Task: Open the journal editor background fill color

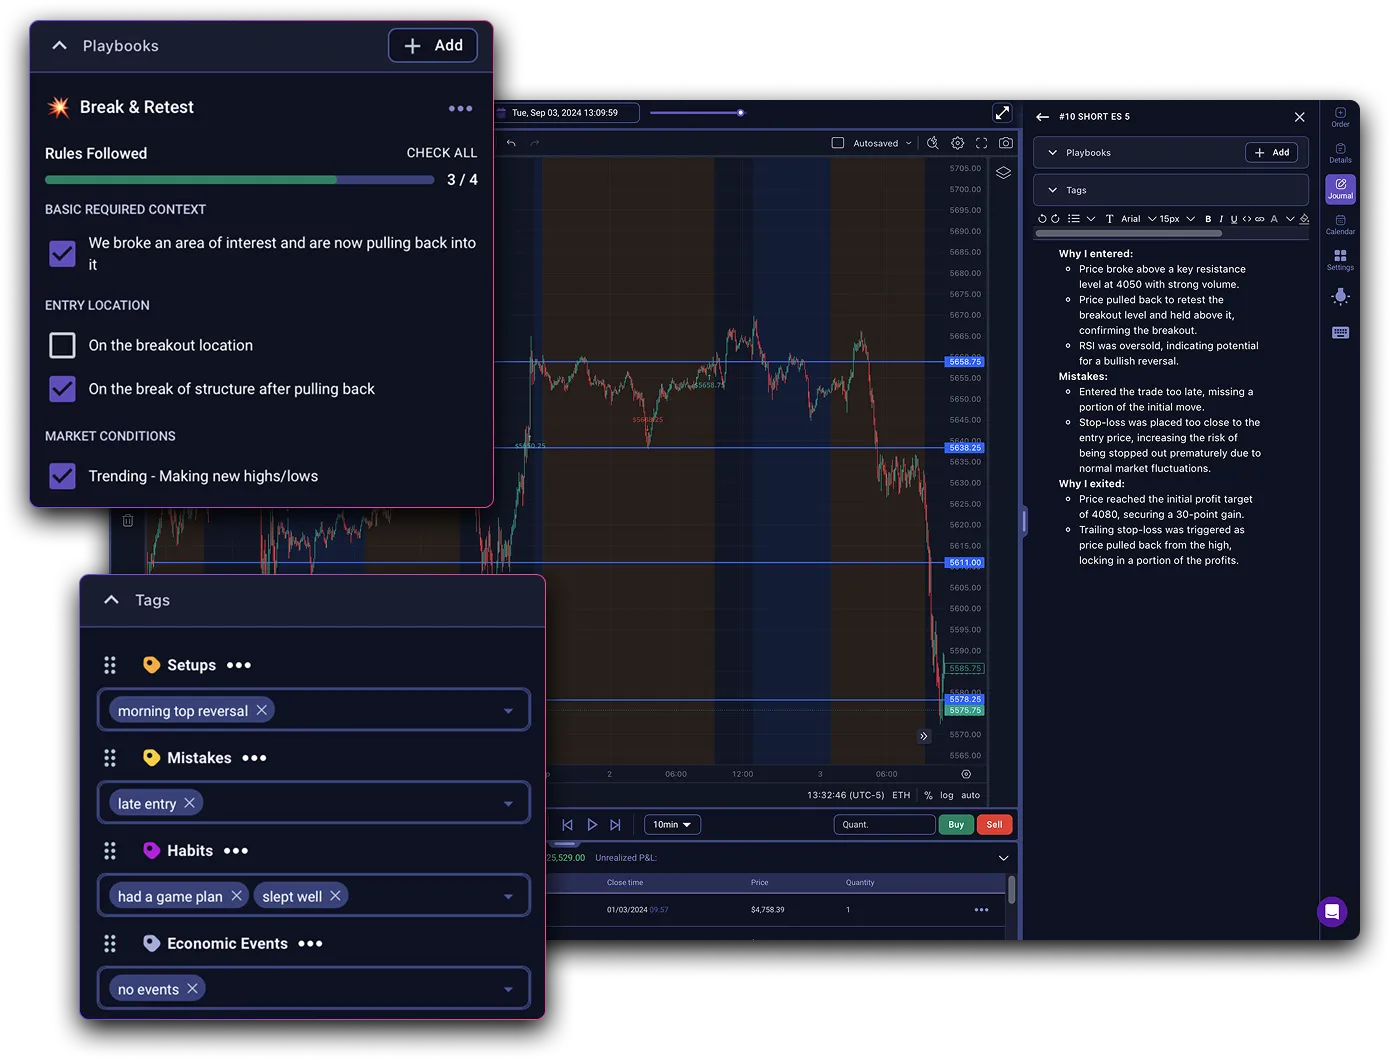Action: (1304, 219)
